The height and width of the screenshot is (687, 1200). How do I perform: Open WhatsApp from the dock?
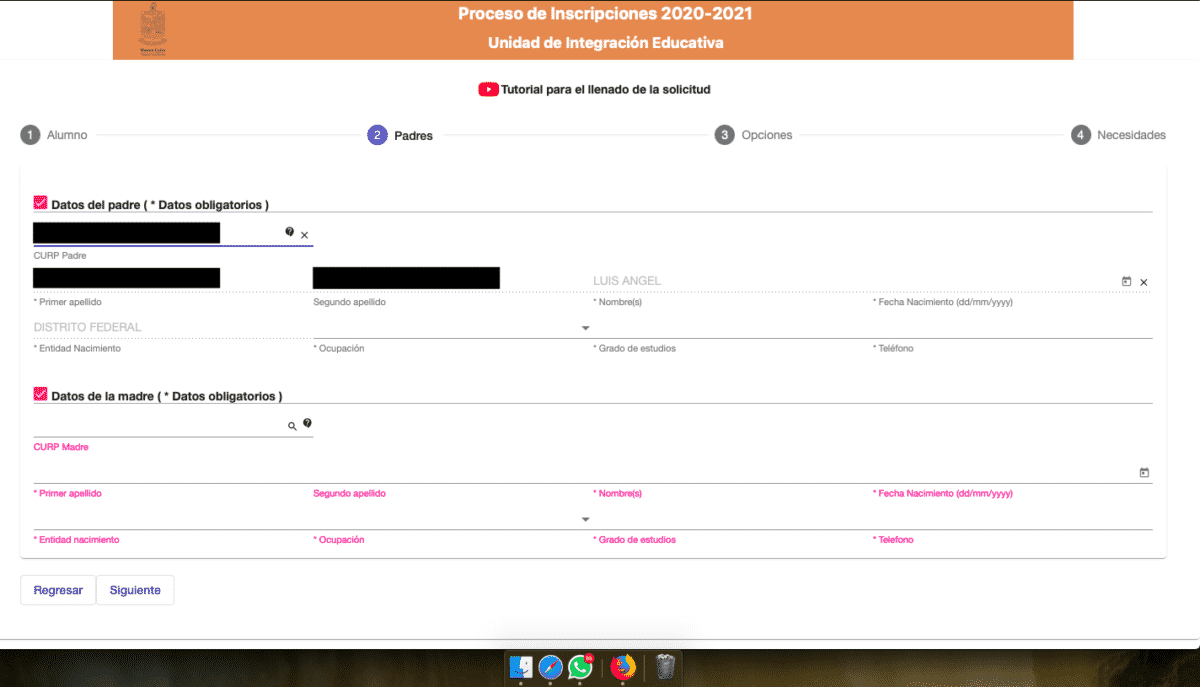(580, 667)
